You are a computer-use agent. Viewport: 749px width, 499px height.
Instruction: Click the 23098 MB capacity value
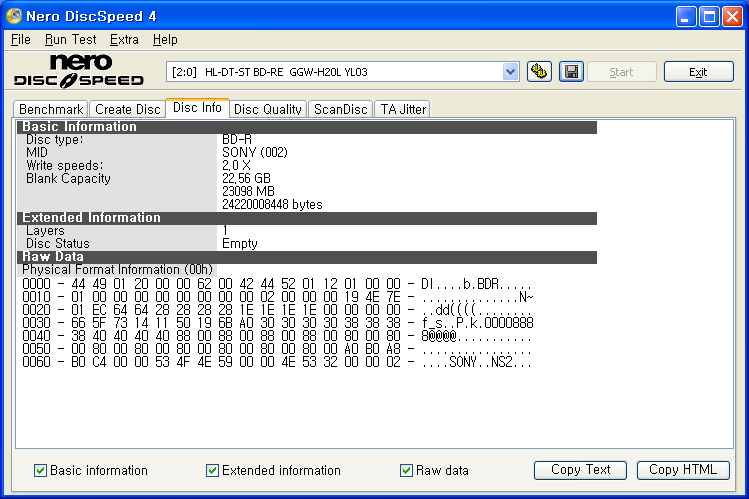click(x=248, y=191)
